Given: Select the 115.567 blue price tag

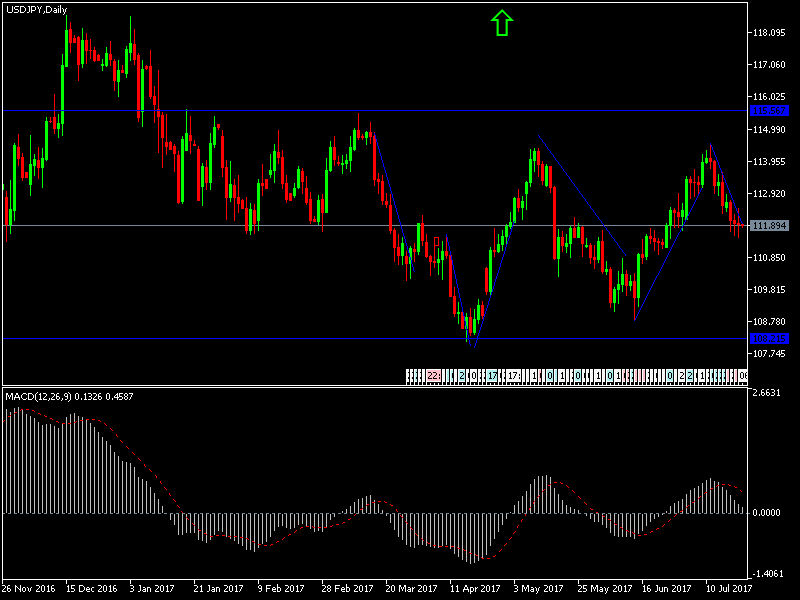Looking at the screenshot, I should click(x=768, y=110).
